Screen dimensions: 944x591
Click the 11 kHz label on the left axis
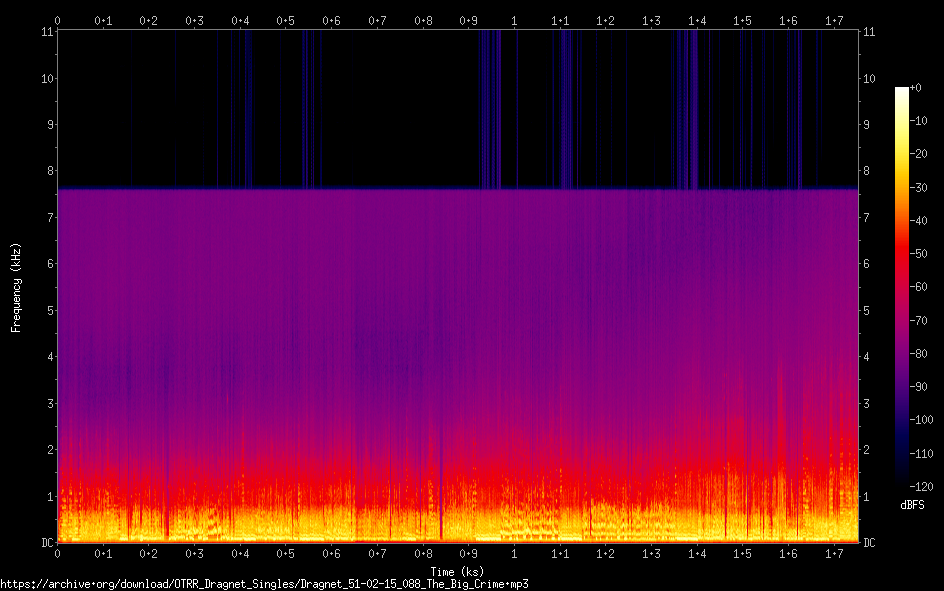(45, 32)
